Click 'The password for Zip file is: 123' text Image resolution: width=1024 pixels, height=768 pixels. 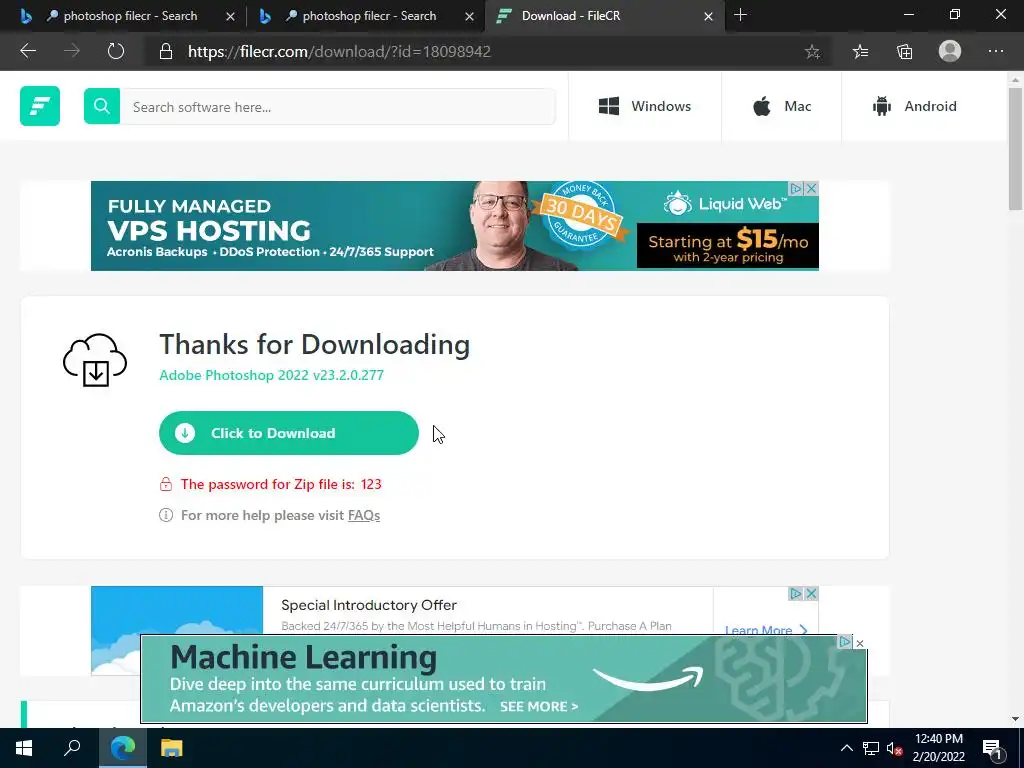[x=281, y=484]
